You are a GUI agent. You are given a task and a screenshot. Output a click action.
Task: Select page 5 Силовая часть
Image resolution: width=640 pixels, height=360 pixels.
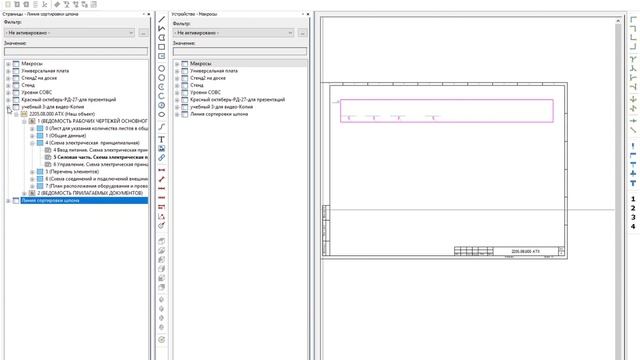pos(100,157)
